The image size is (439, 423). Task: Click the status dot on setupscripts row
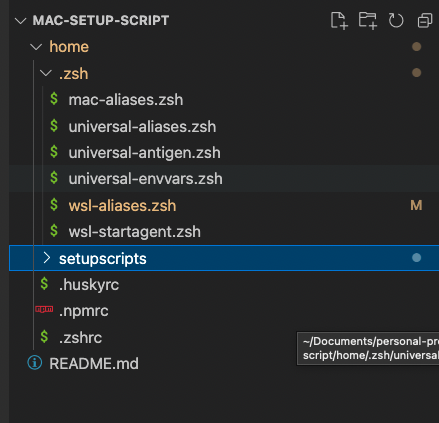(416, 258)
